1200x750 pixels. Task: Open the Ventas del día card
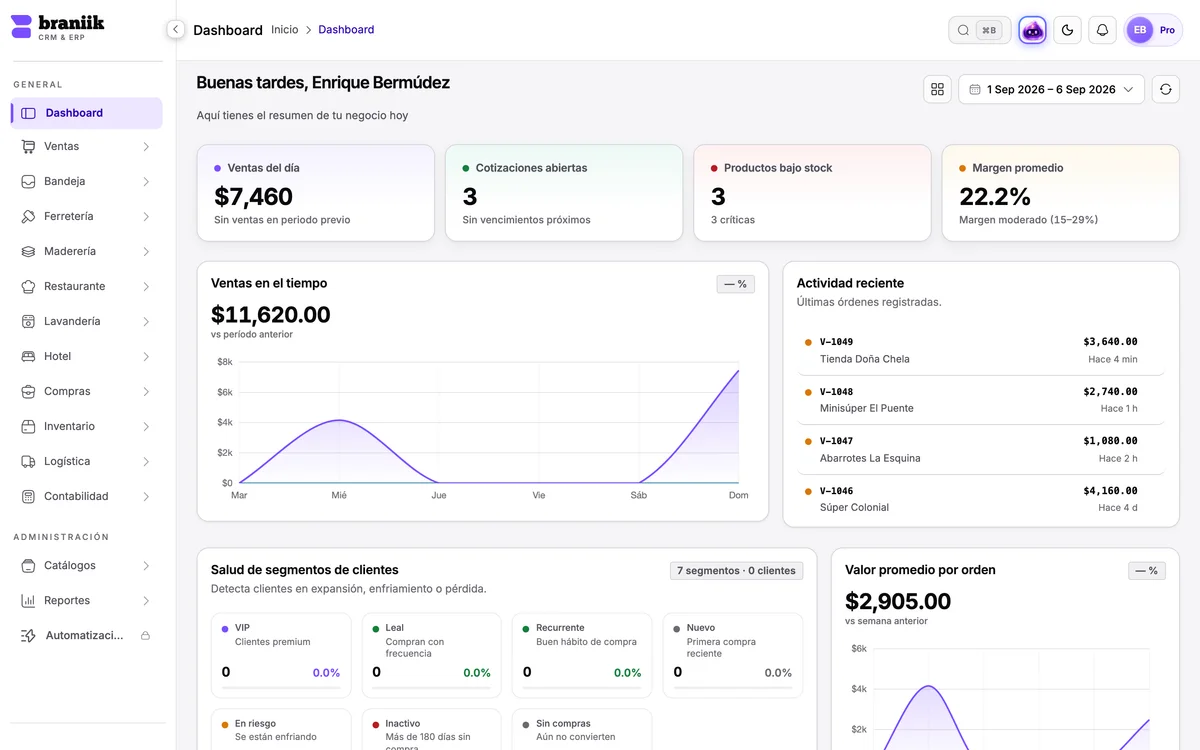[316, 193]
